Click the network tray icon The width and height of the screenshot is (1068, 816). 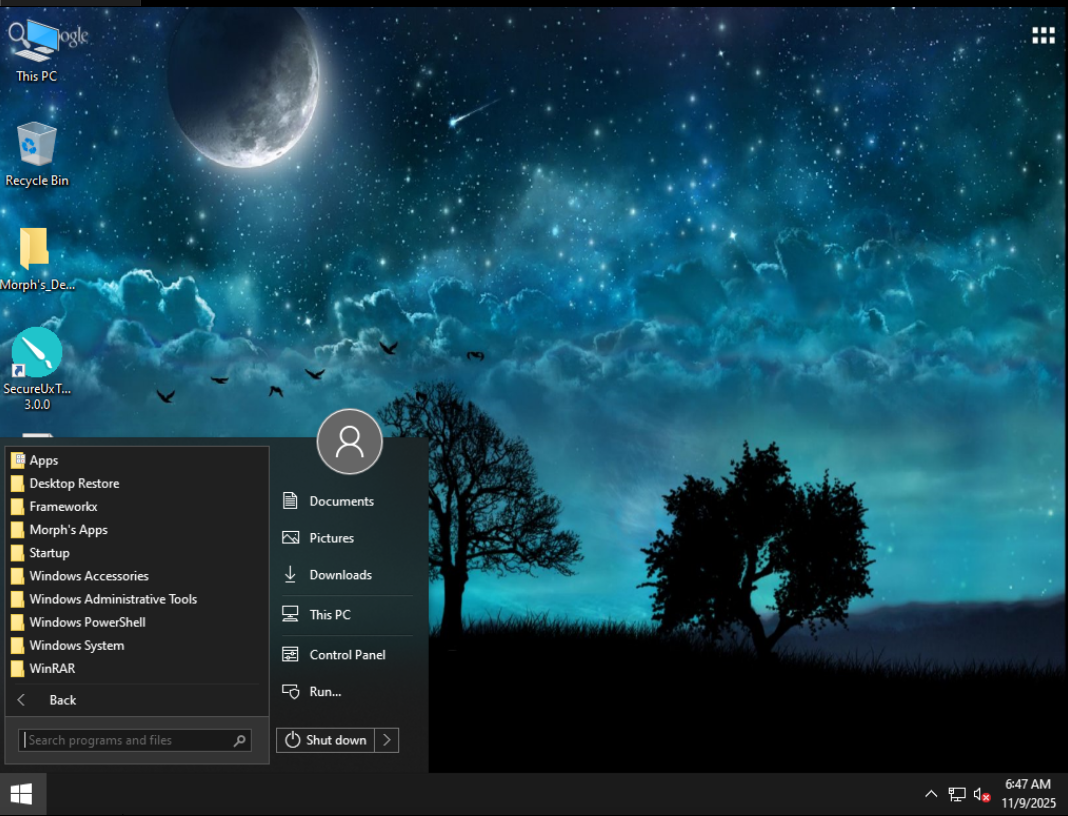pos(957,794)
